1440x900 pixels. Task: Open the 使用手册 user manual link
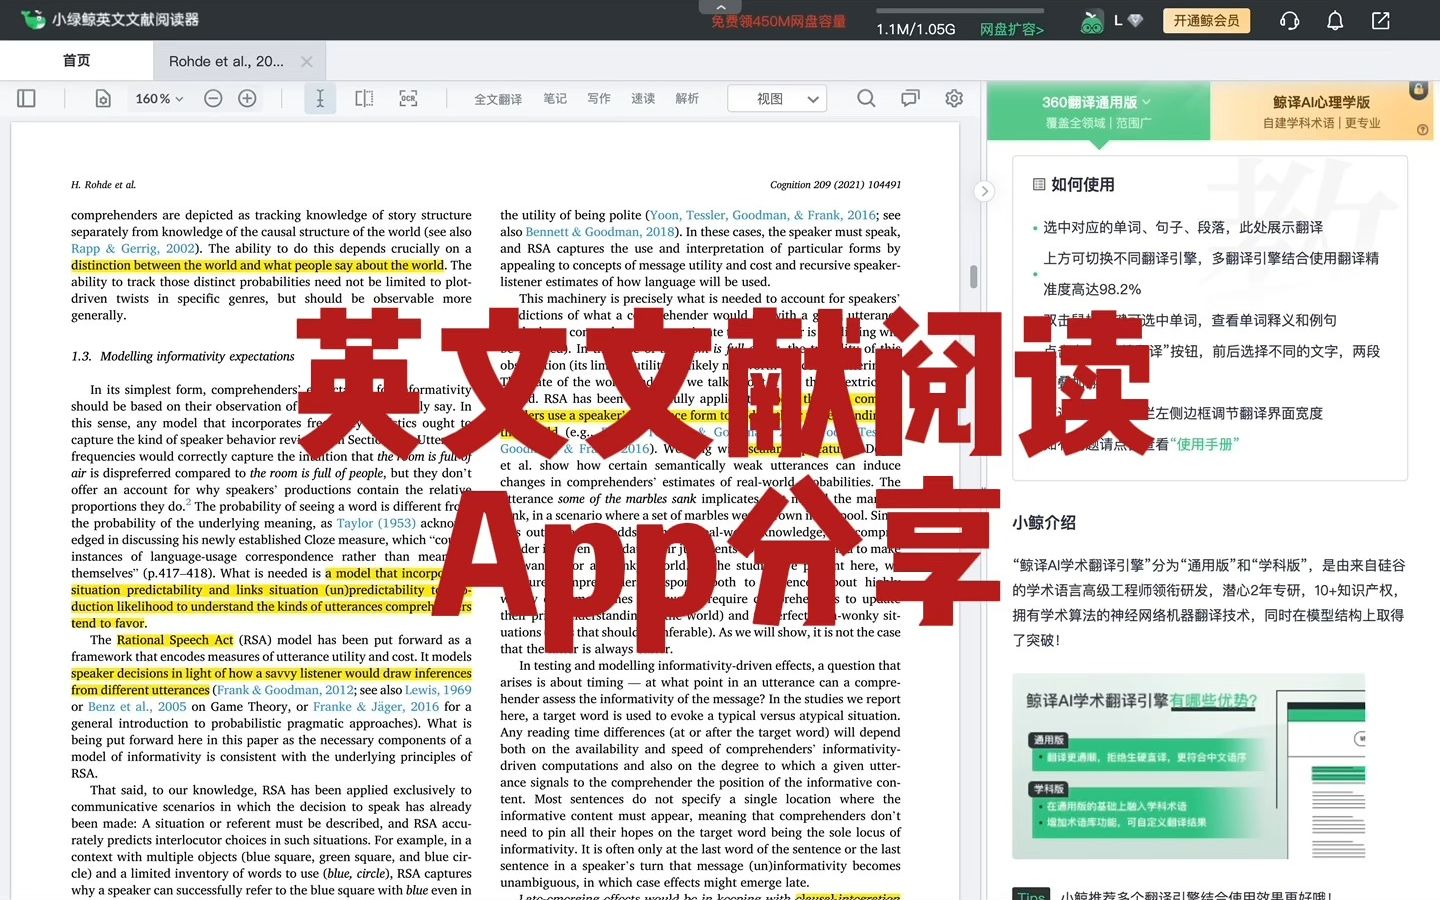(1204, 444)
